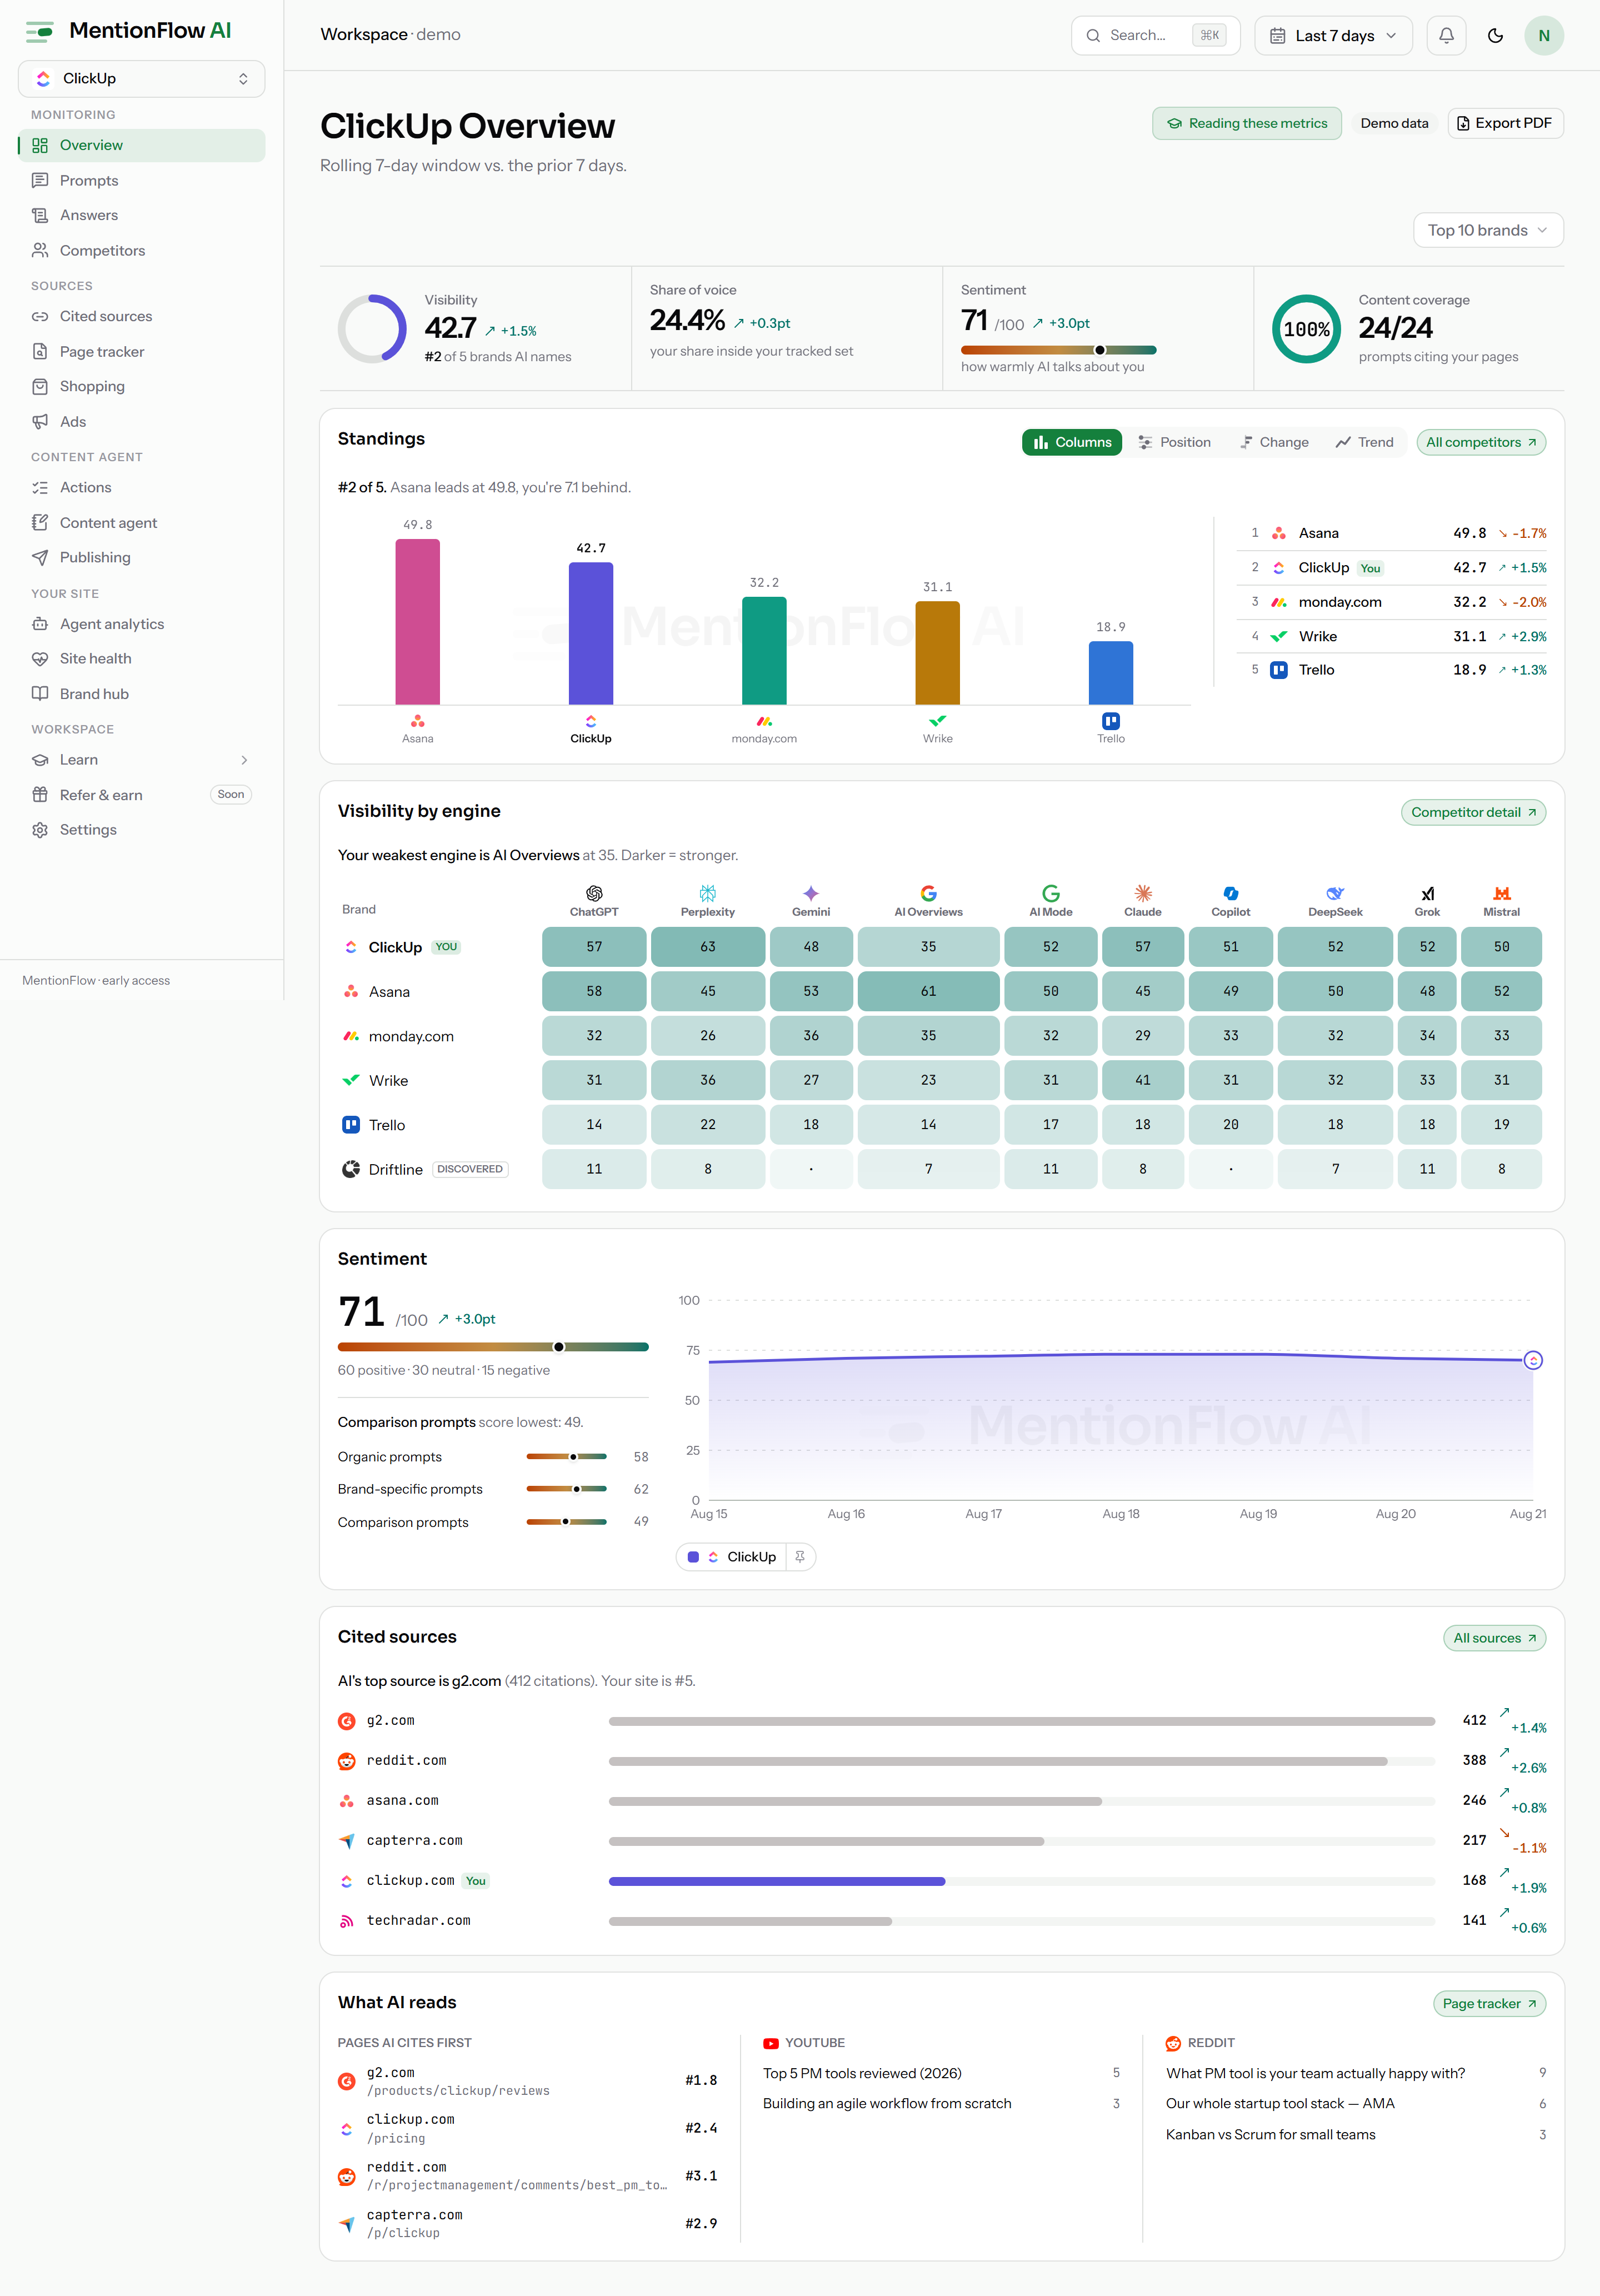Toggle dark mode moon icon

(1495, 35)
